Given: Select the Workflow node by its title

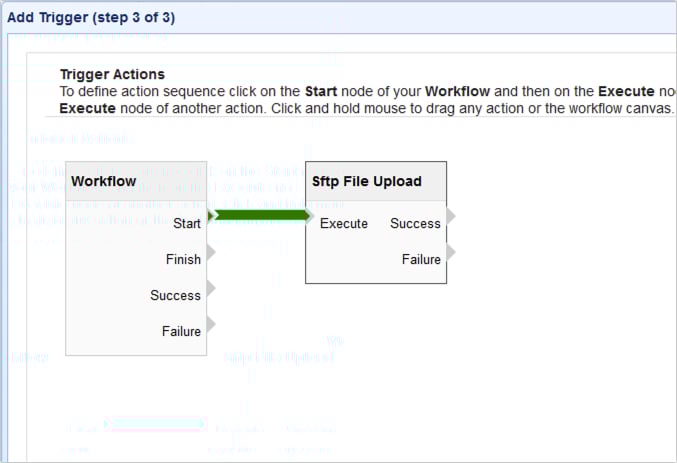Looking at the screenshot, I should 104,181.
